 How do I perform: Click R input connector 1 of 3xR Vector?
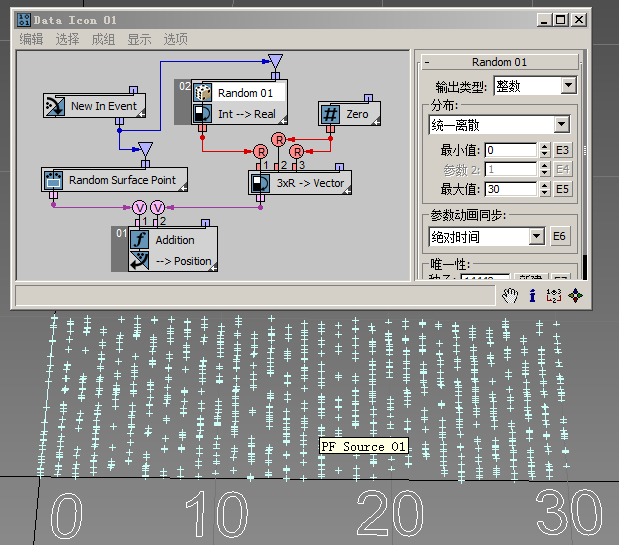pos(261,152)
